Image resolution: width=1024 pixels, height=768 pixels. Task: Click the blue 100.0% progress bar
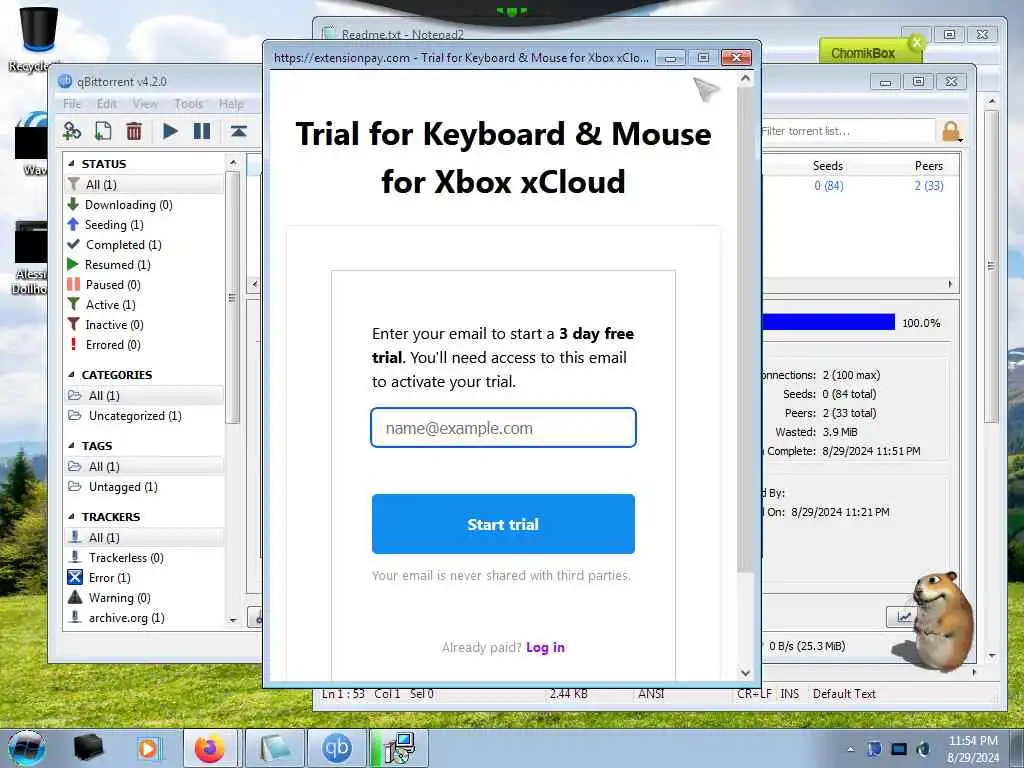pos(828,322)
